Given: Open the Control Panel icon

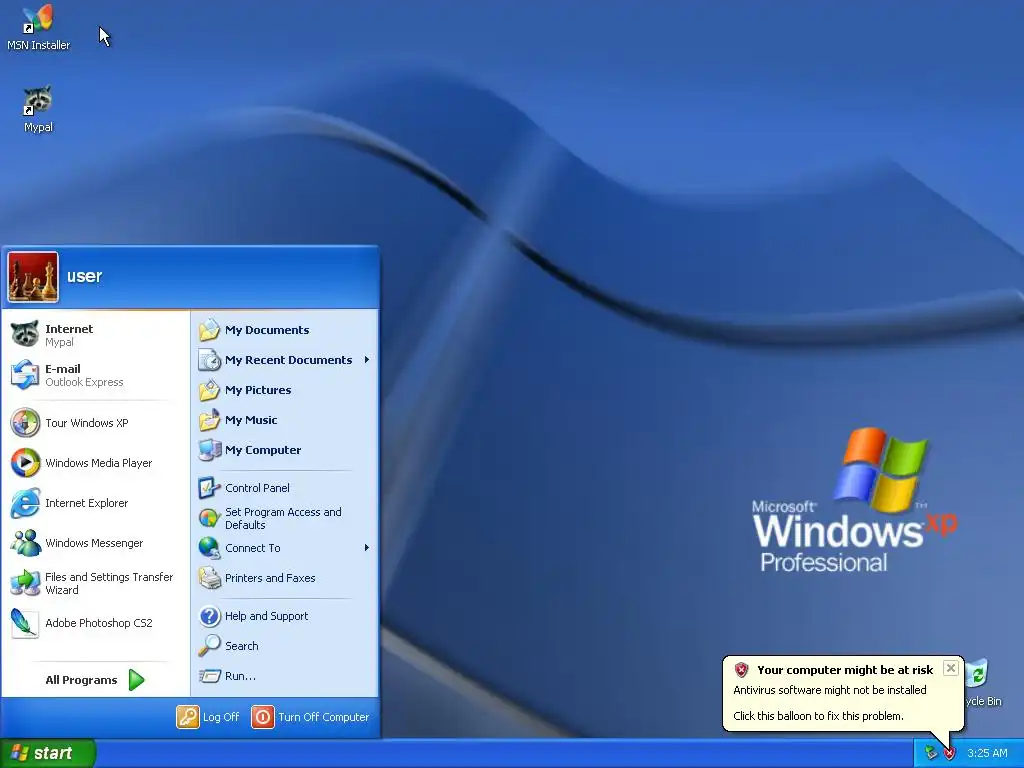Looking at the screenshot, I should 210,488.
